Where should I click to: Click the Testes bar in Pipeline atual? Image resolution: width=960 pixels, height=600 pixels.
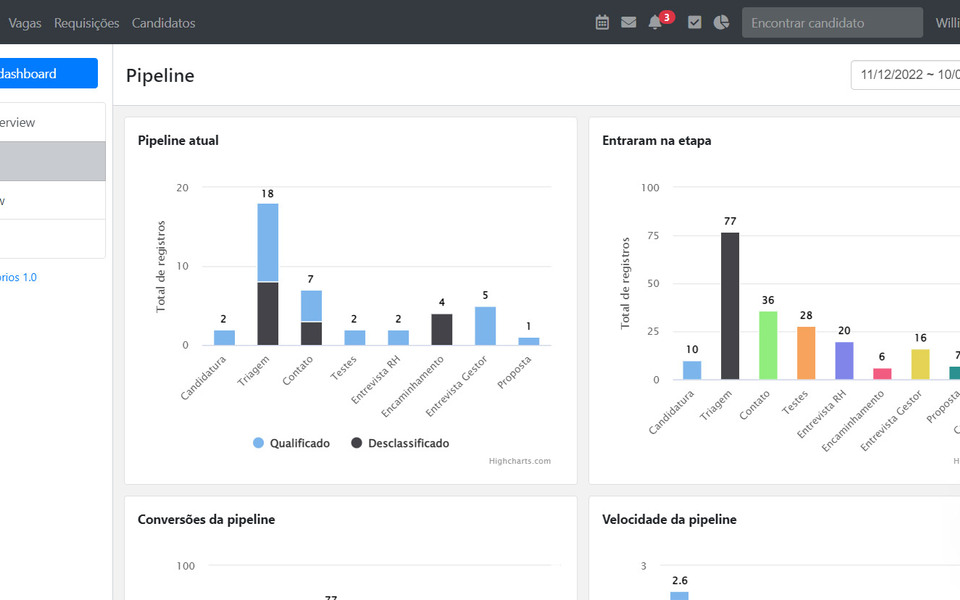point(354,337)
